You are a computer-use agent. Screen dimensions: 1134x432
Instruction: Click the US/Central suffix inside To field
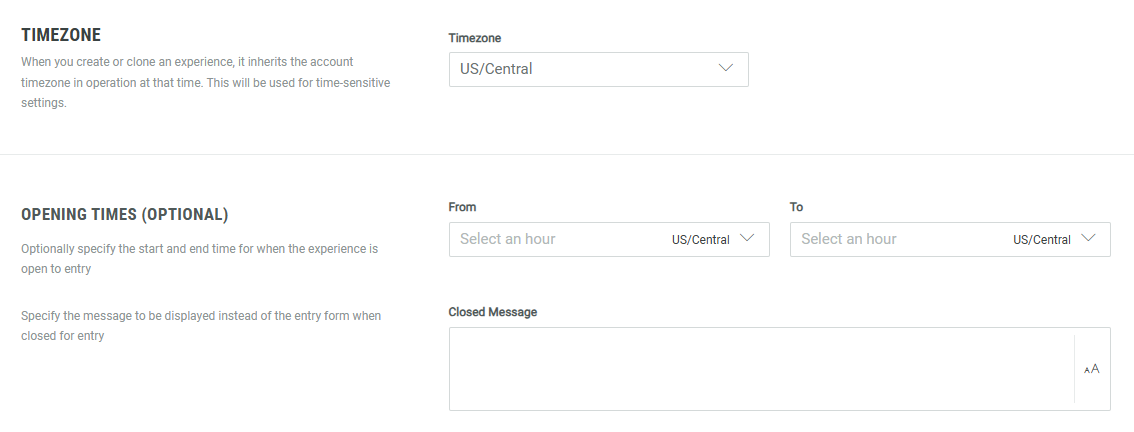(1041, 240)
